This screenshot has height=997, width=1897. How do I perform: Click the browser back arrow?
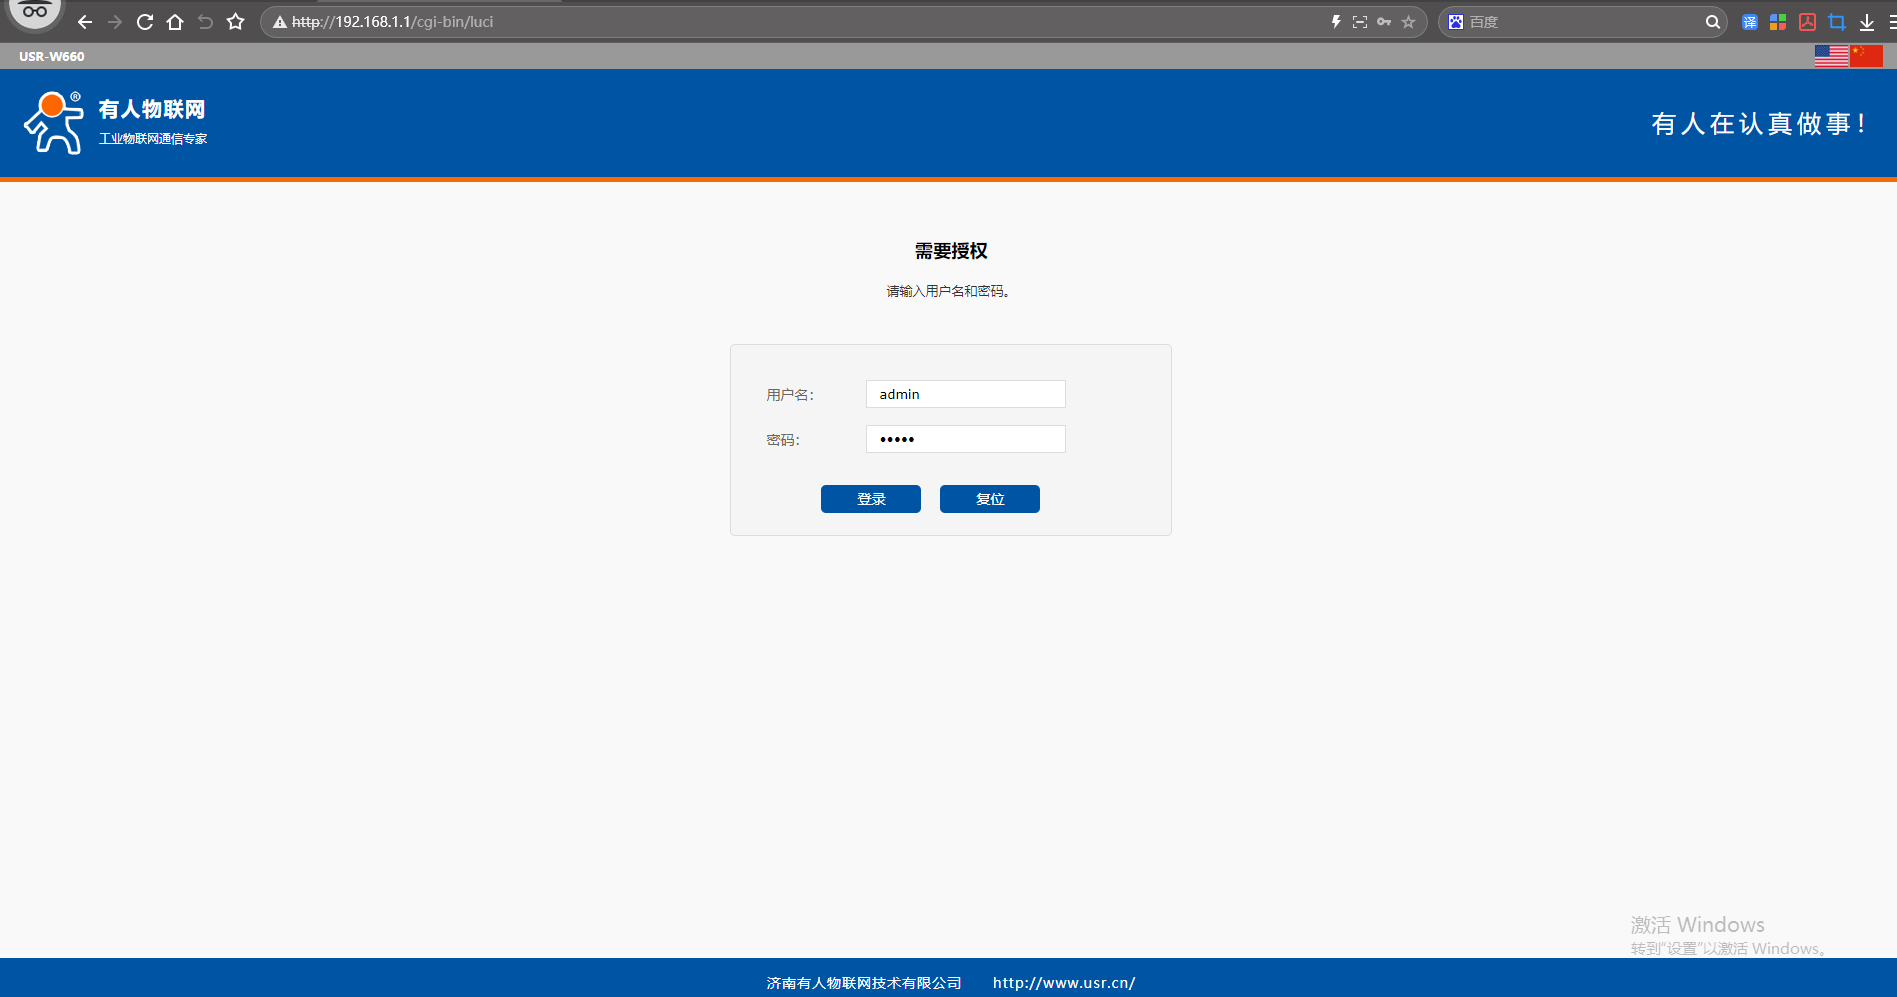point(85,22)
